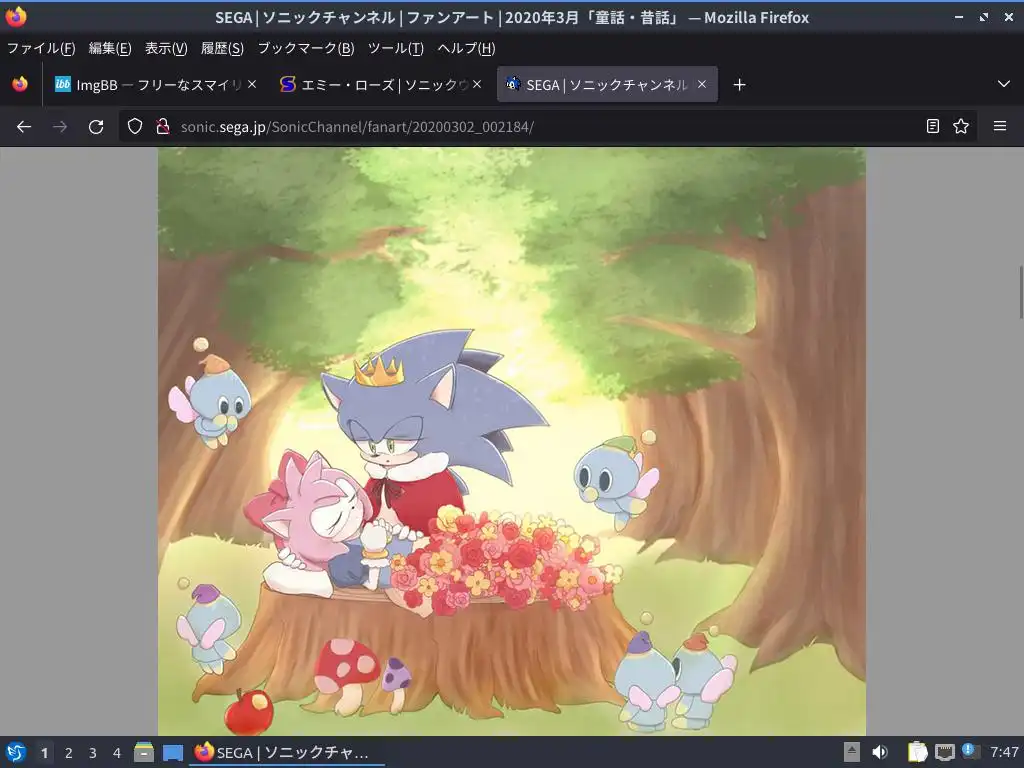This screenshot has height=768, width=1024.
Task: Switch to workspace 4
Action: point(117,753)
